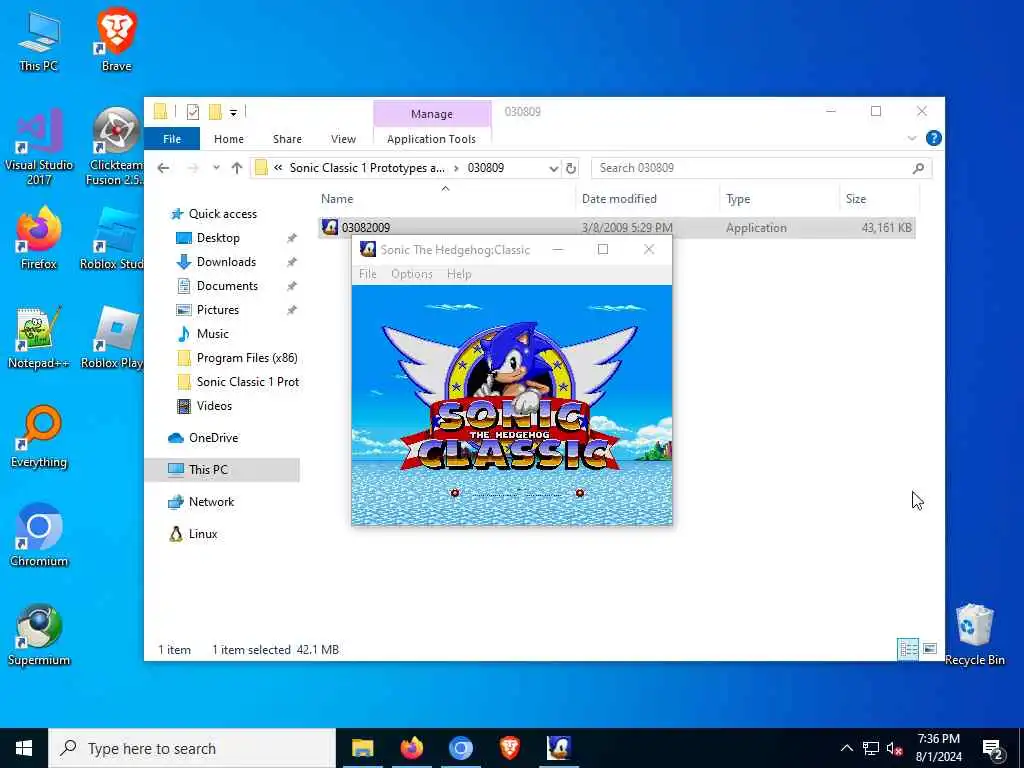
Task: Open Supermium desktop shortcut
Action: [x=39, y=635]
